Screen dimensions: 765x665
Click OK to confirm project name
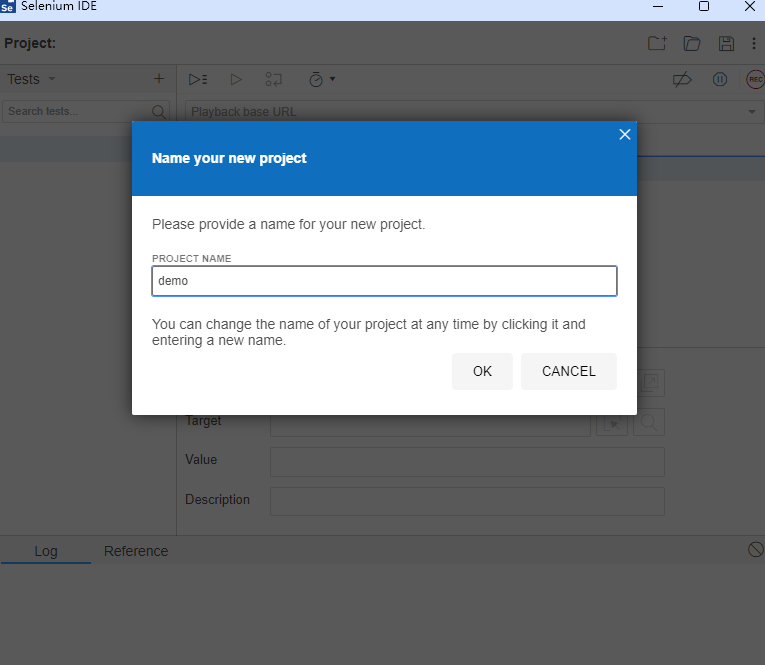[x=482, y=371]
